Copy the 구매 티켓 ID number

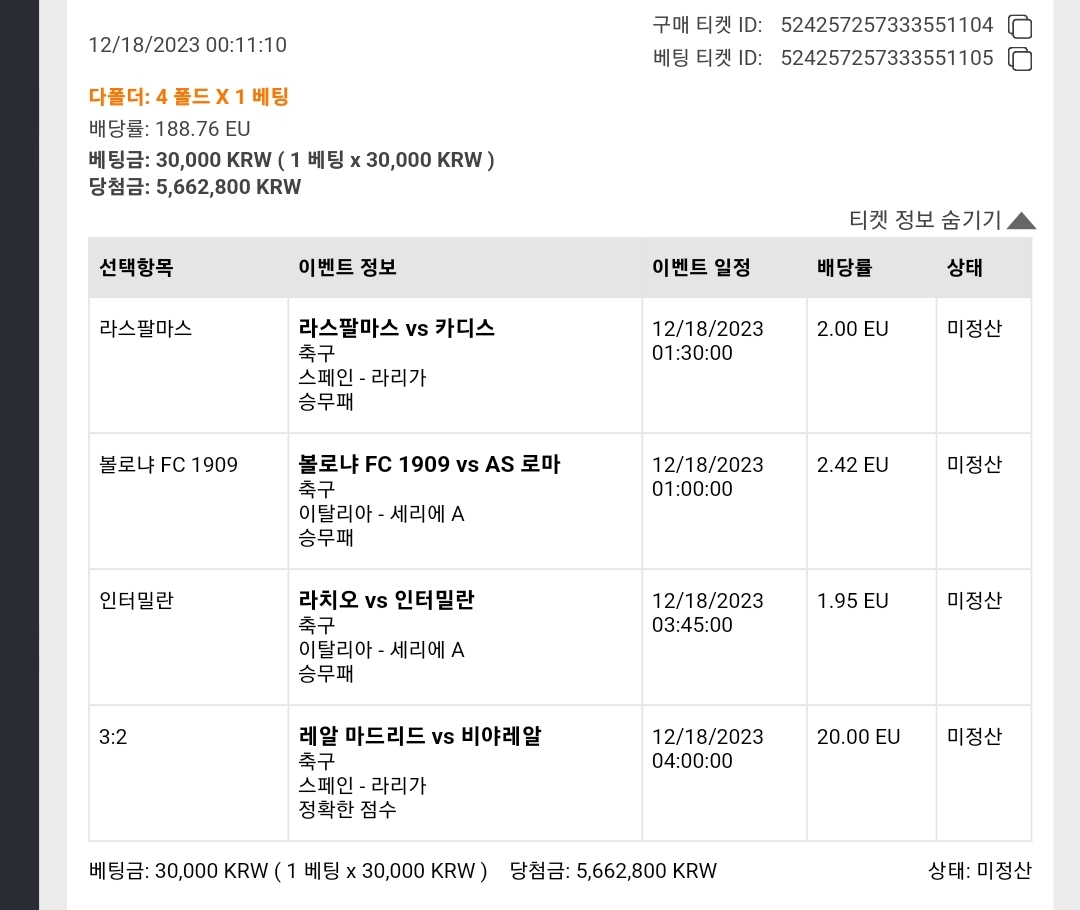(x=1019, y=26)
